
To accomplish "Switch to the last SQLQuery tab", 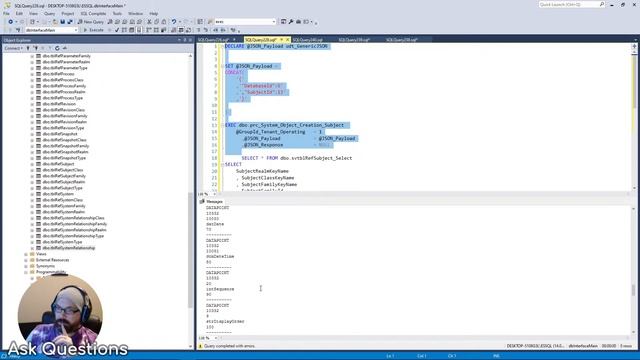I will coord(402,40).
